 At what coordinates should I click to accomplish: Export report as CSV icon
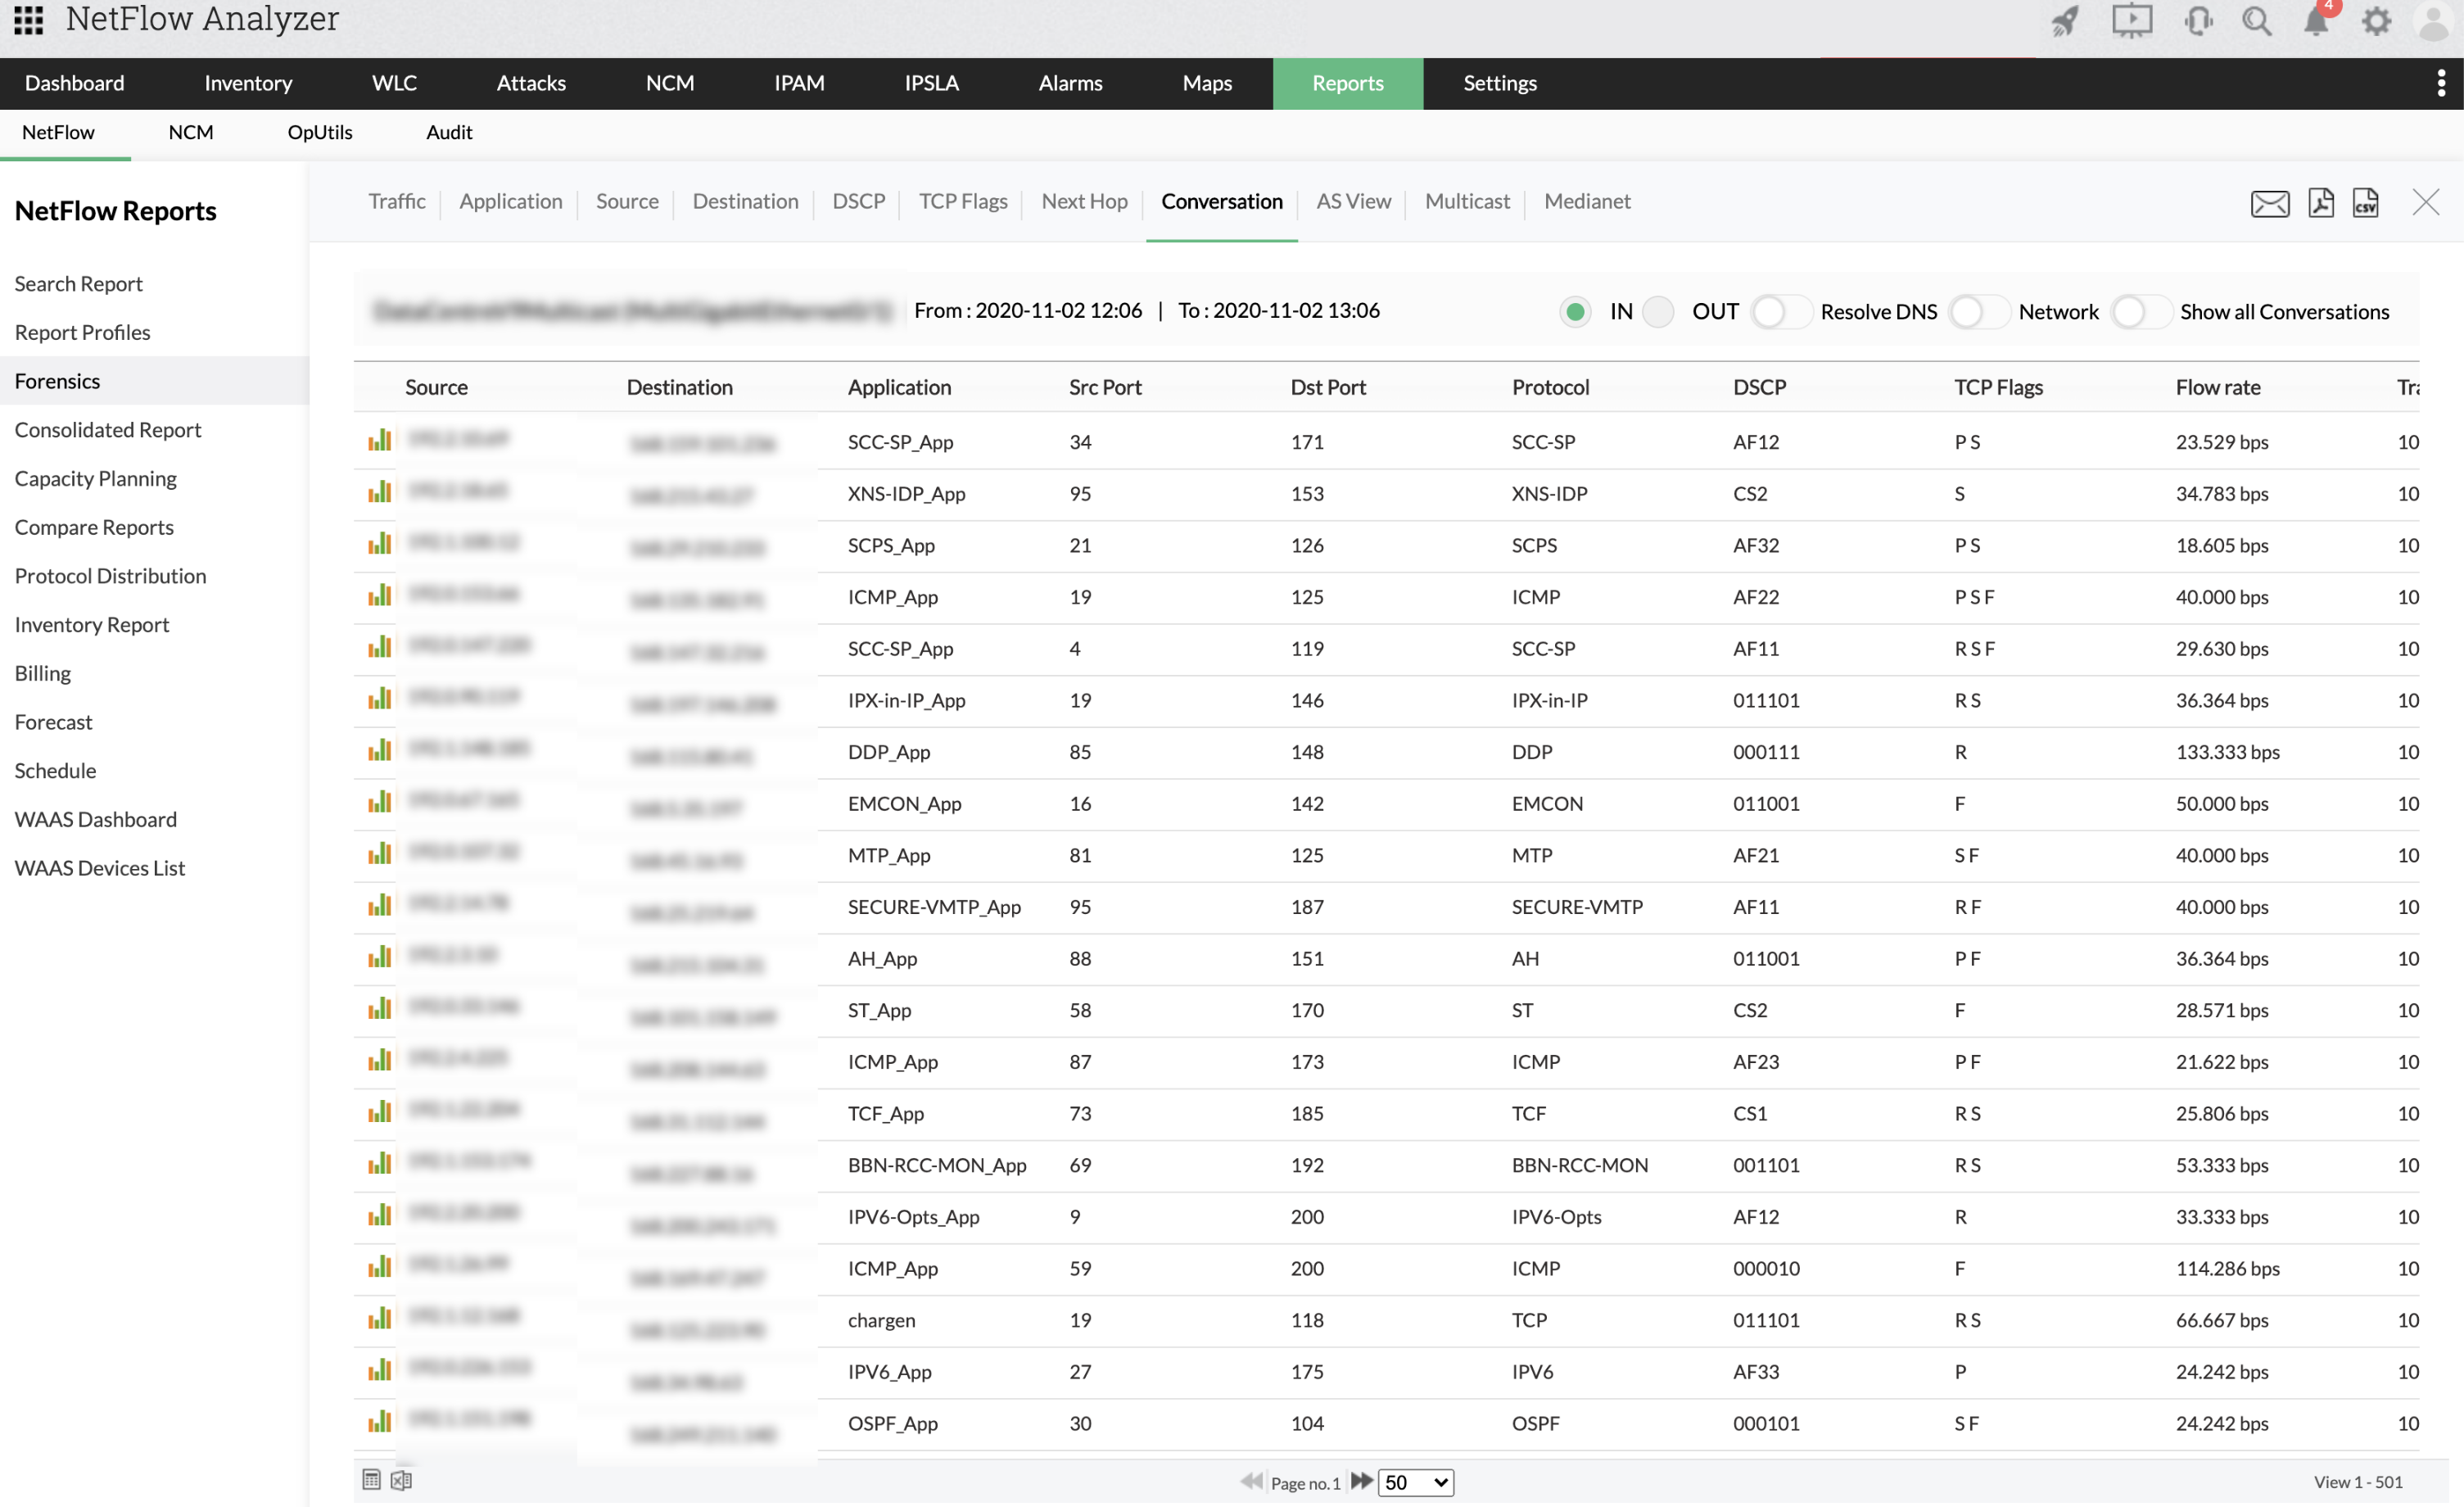(x=2365, y=203)
